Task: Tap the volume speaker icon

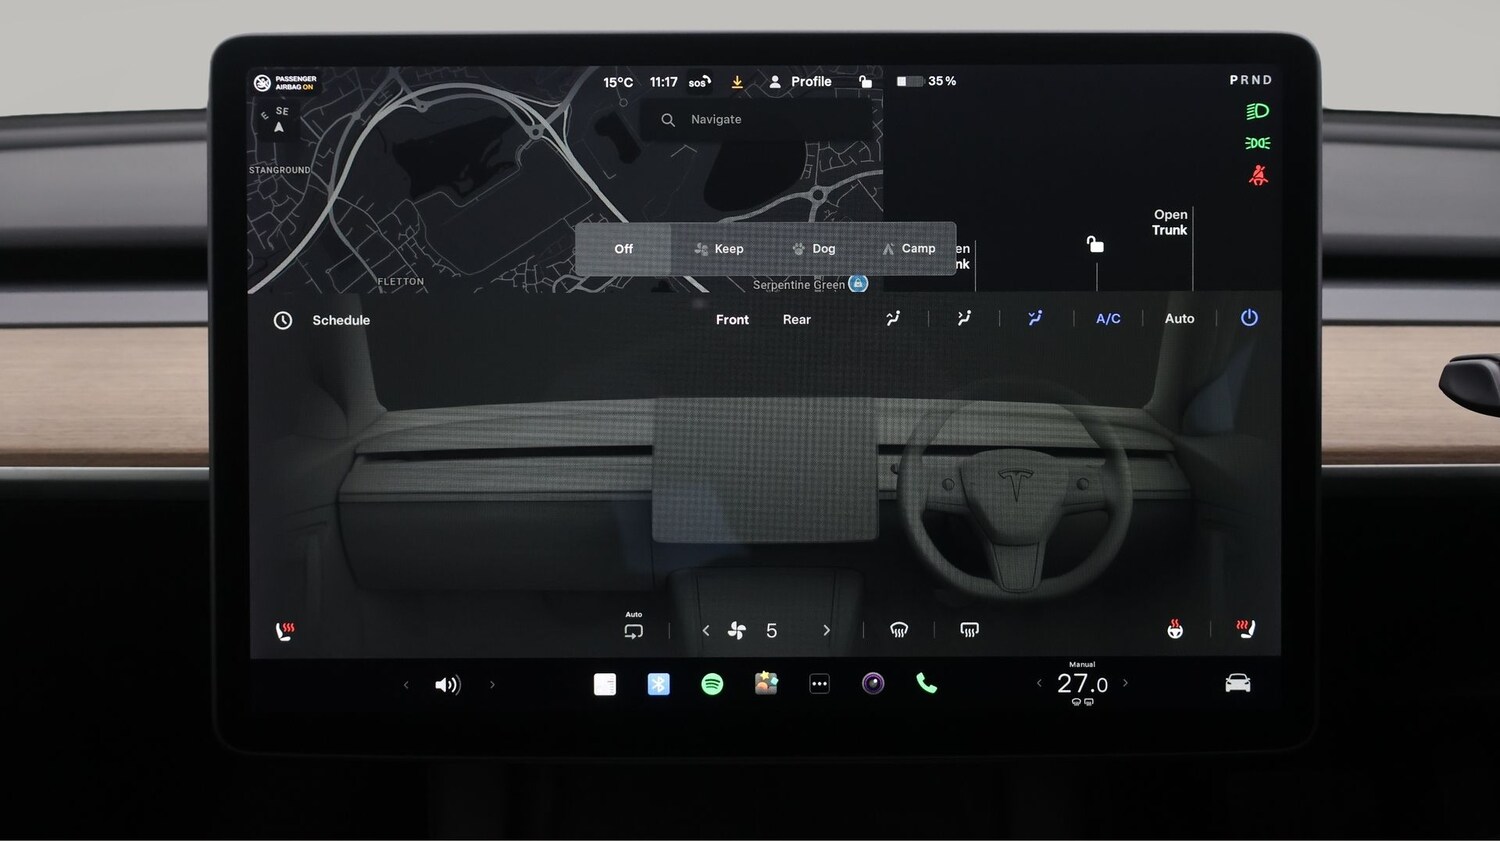Action: pyautogui.click(x=448, y=684)
